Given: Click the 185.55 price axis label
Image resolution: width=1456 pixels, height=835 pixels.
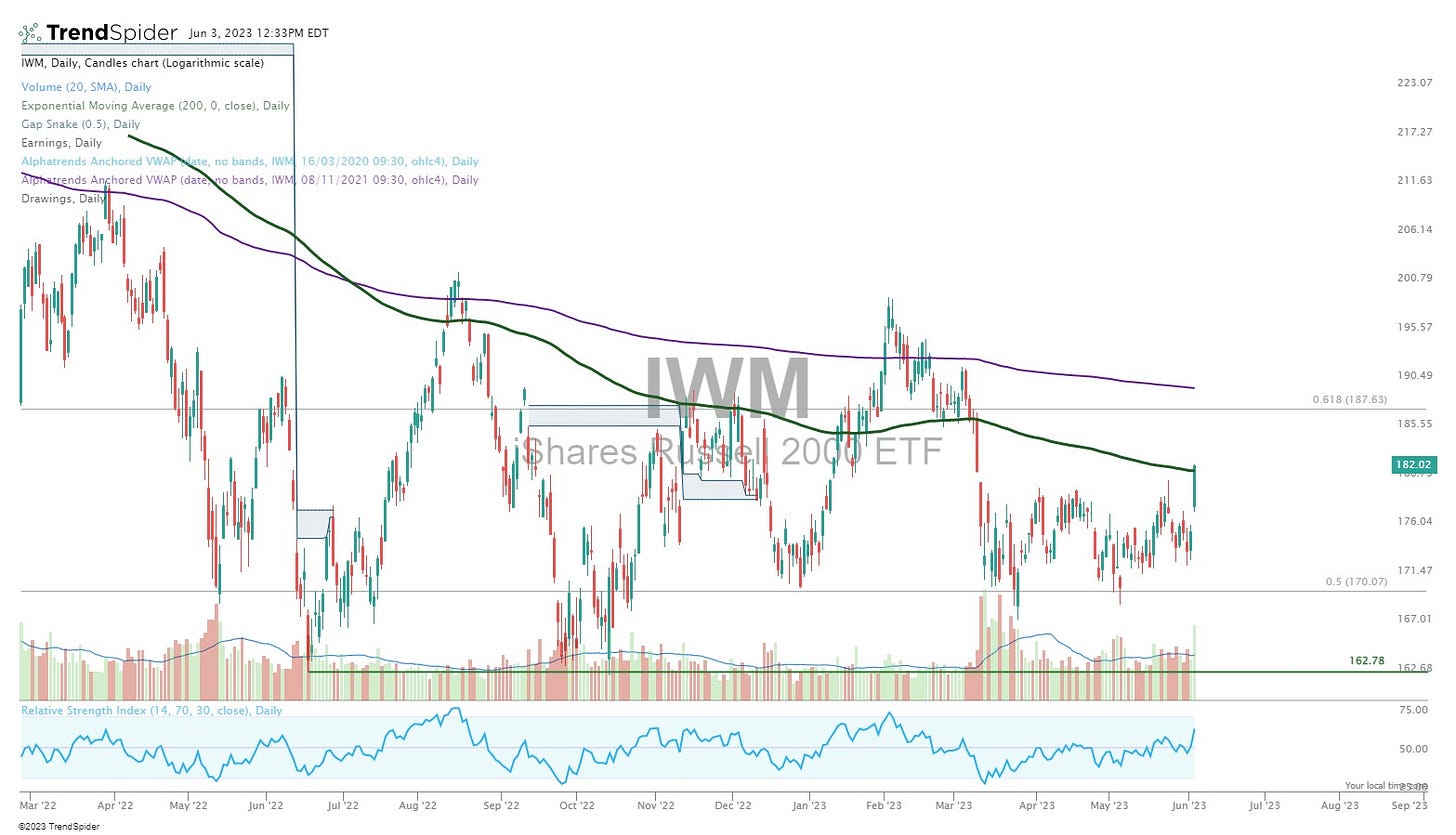Looking at the screenshot, I should (1415, 424).
